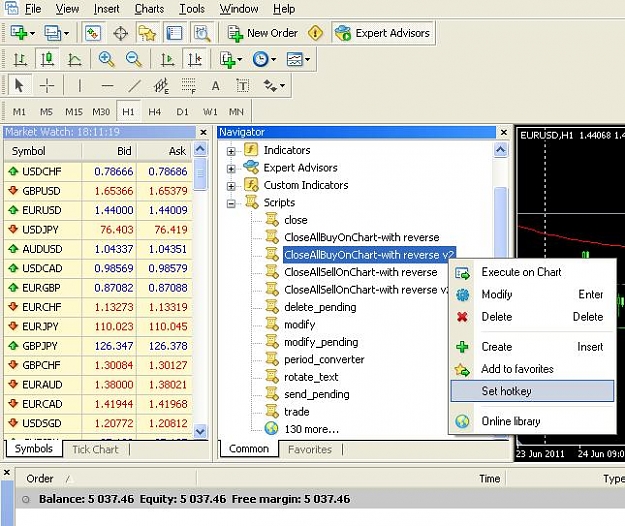Open the Data Window crosshair icon
Screen dimensions: 625x526
120,33
